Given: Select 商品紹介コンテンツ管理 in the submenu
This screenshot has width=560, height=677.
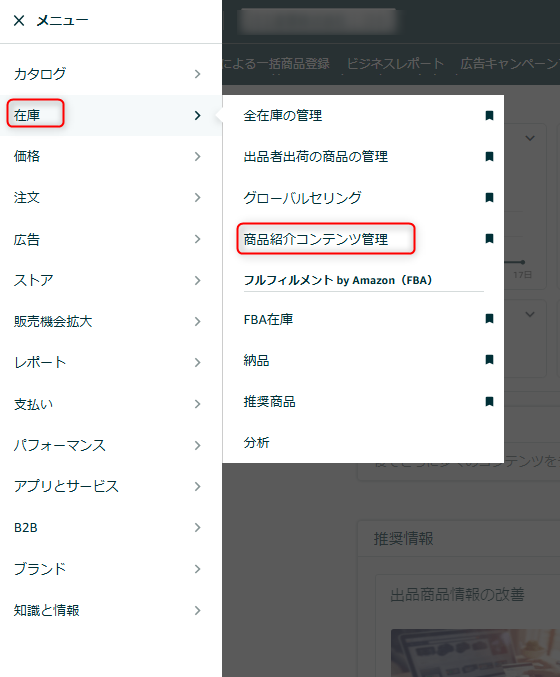Looking at the screenshot, I should [x=316, y=239].
